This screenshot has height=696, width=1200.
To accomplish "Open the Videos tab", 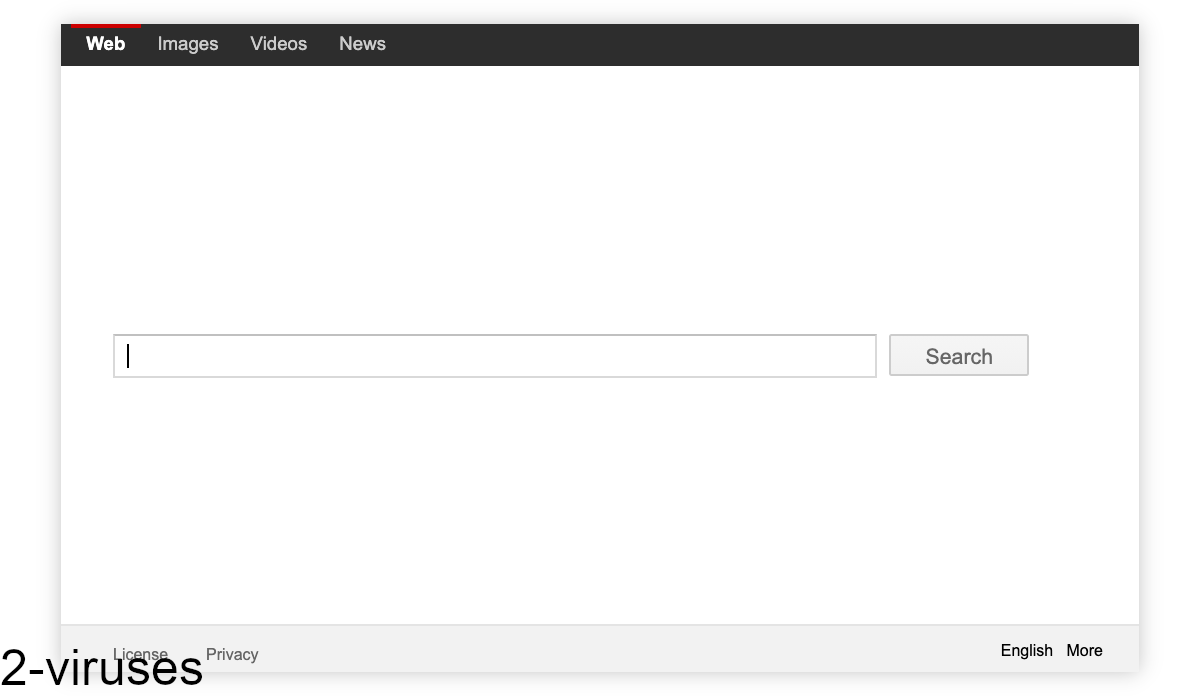I will [278, 43].
